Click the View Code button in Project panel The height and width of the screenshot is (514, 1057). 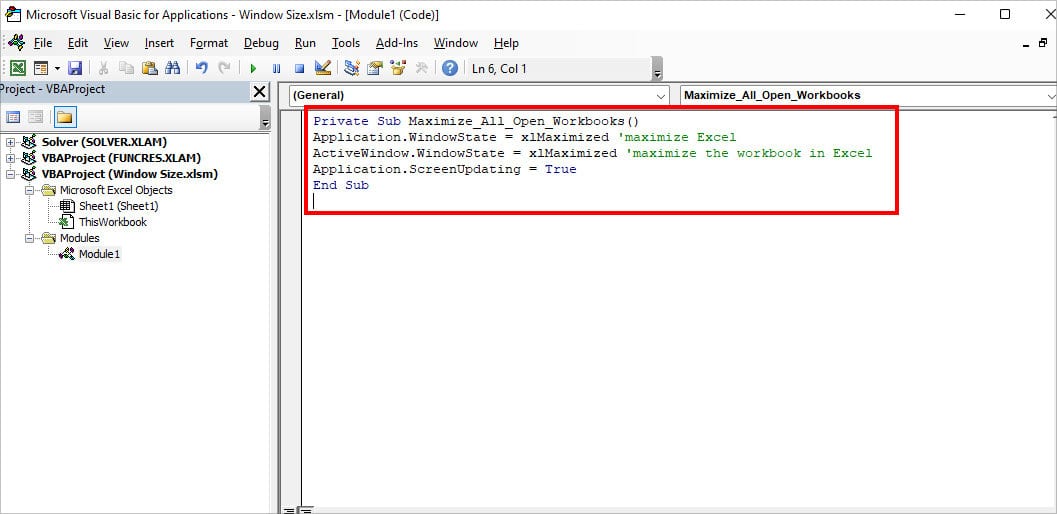[x=14, y=117]
